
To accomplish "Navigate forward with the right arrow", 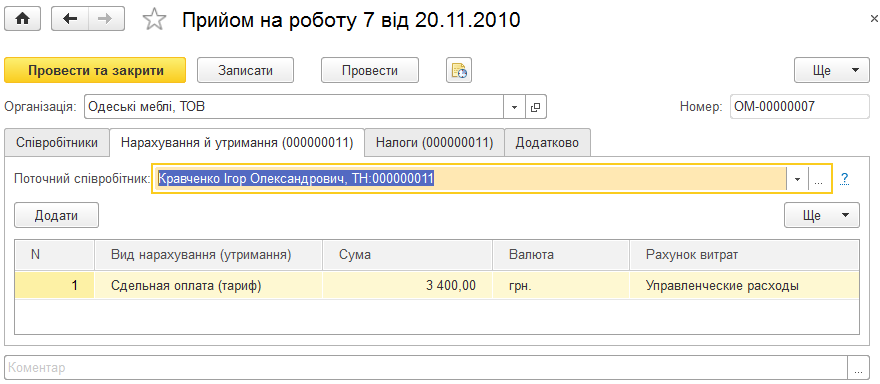I will click(106, 19).
